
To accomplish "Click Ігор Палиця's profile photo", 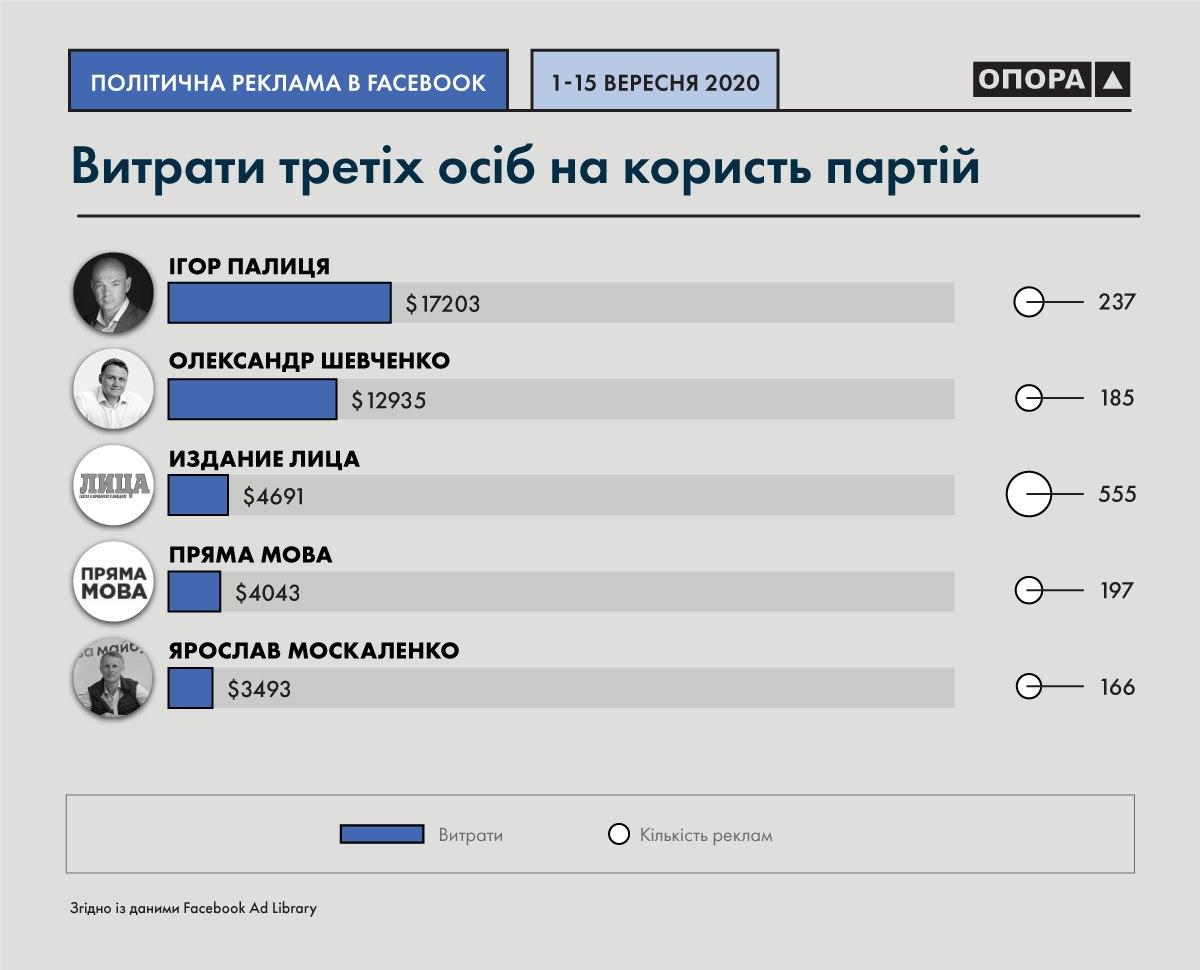I will click(113, 292).
